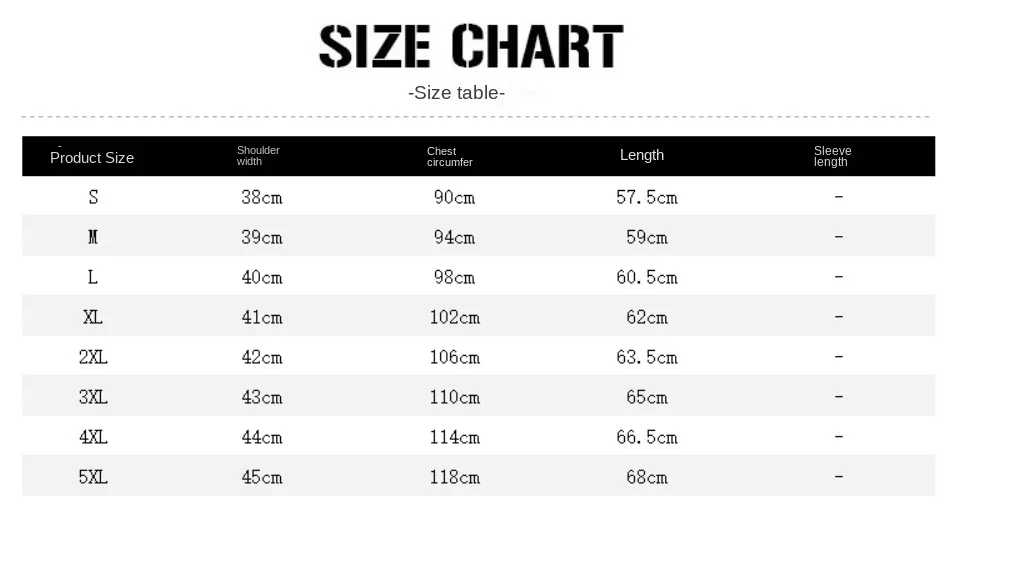
Task: Click the 114cm chest value
Action: pyautogui.click(x=454, y=437)
